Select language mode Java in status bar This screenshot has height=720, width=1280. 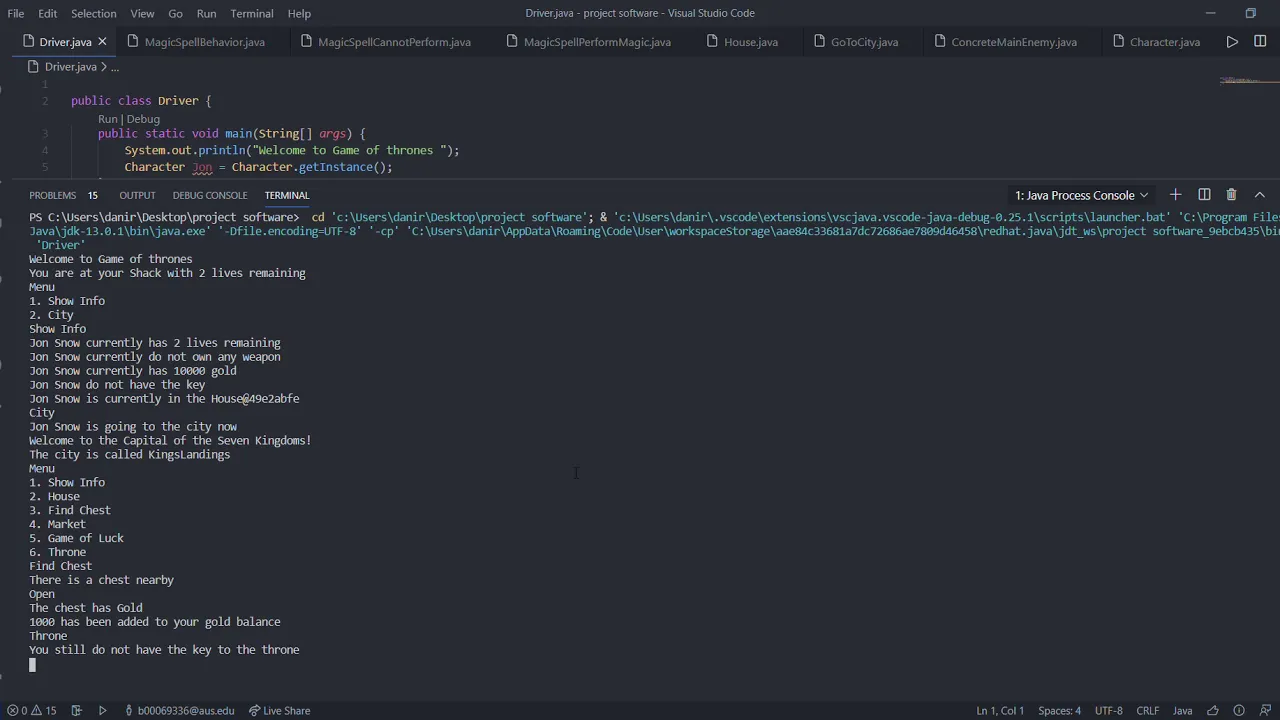(1182, 711)
